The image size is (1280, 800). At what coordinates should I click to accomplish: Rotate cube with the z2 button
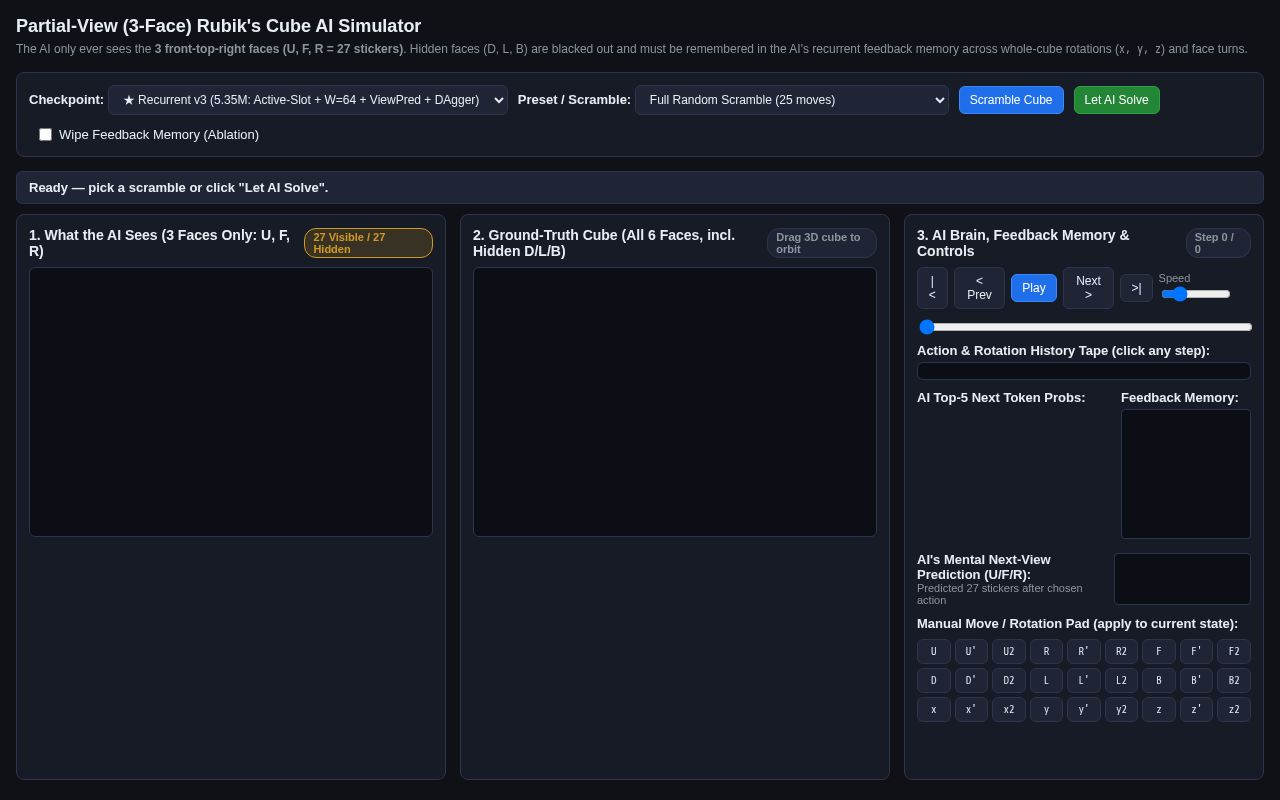coord(1234,709)
